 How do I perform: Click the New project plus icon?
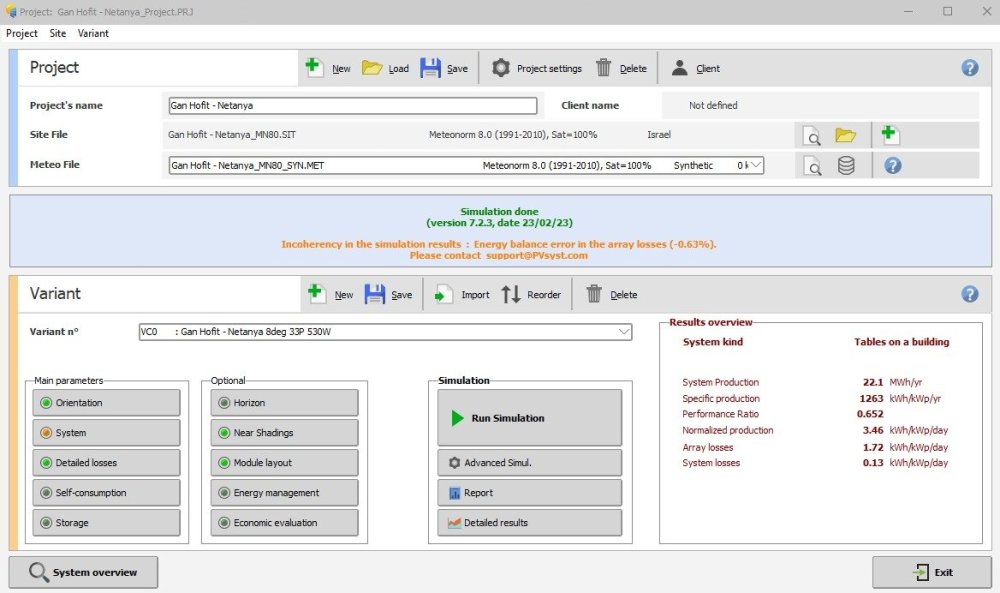point(314,68)
